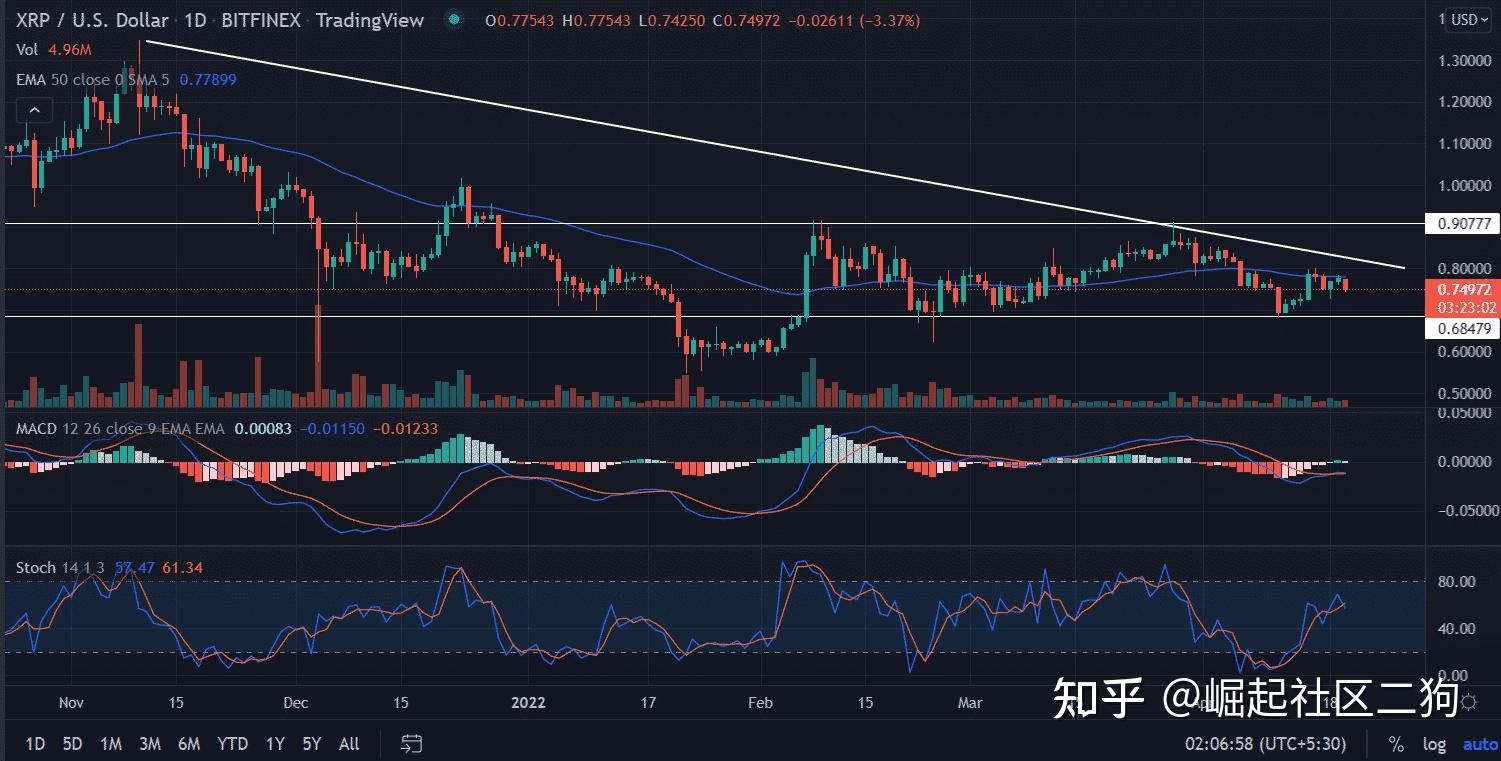The image size is (1501, 761).
Task: Open the 1 USD currency dropdown
Action: tap(1463, 19)
